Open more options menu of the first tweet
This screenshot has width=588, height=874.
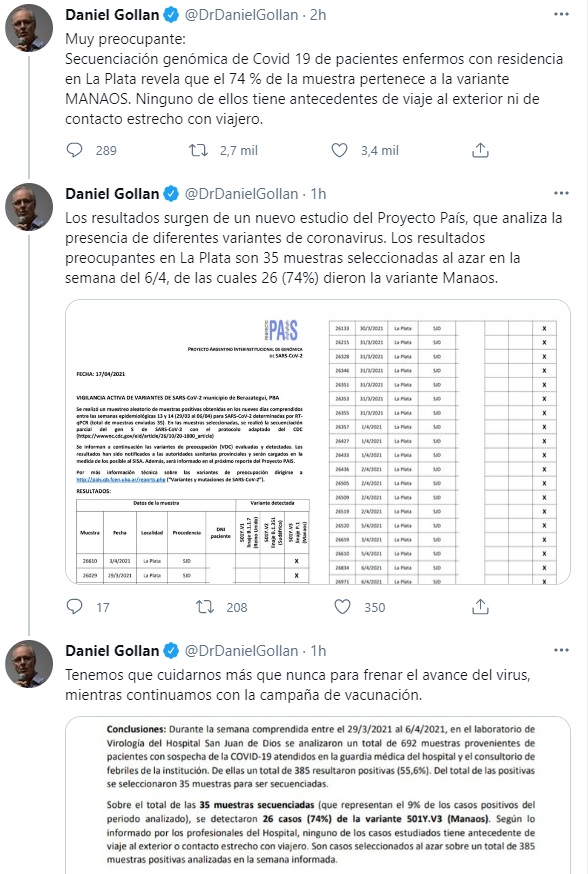561,14
